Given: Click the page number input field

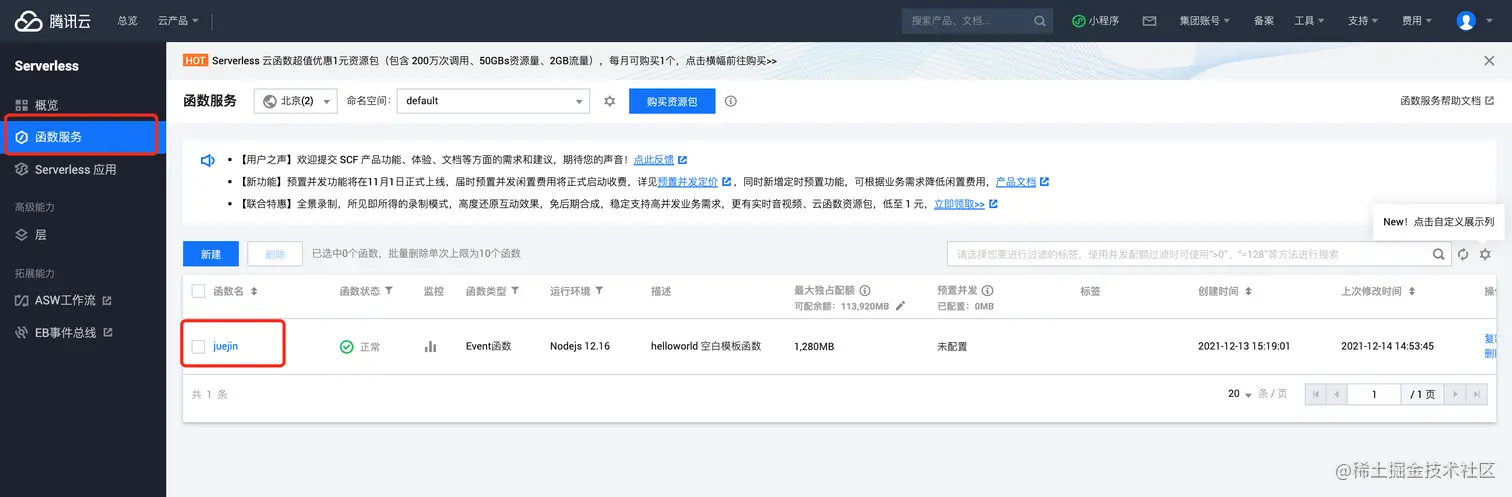Looking at the screenshot, I should pyautogui.click(x=1373, y=394).
